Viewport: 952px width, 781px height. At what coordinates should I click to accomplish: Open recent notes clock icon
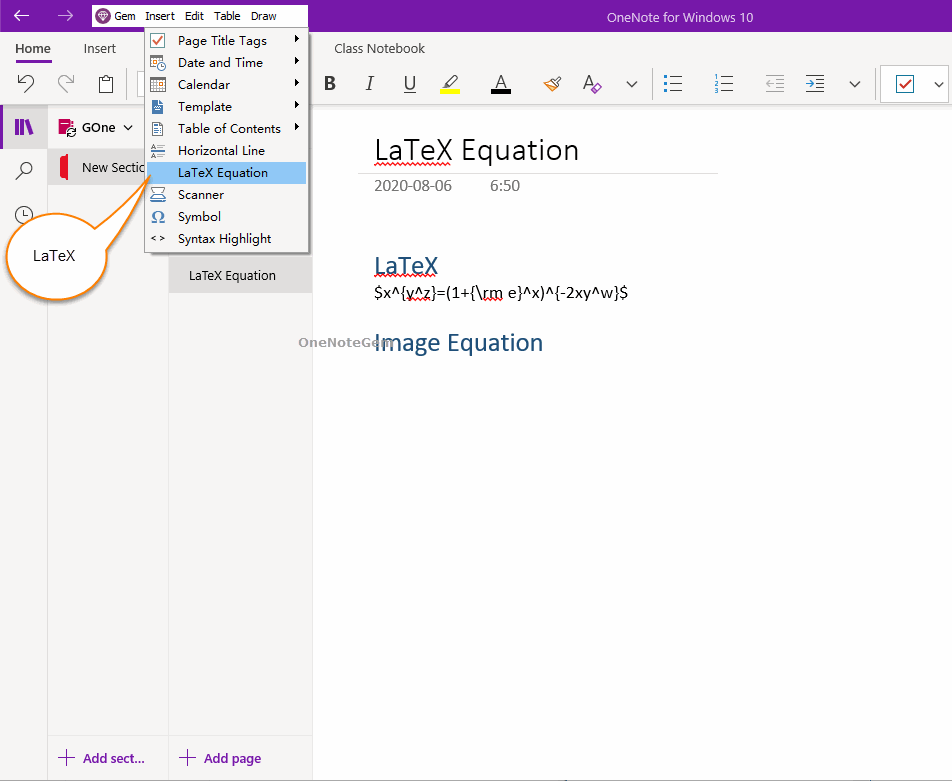click(24, 215)
